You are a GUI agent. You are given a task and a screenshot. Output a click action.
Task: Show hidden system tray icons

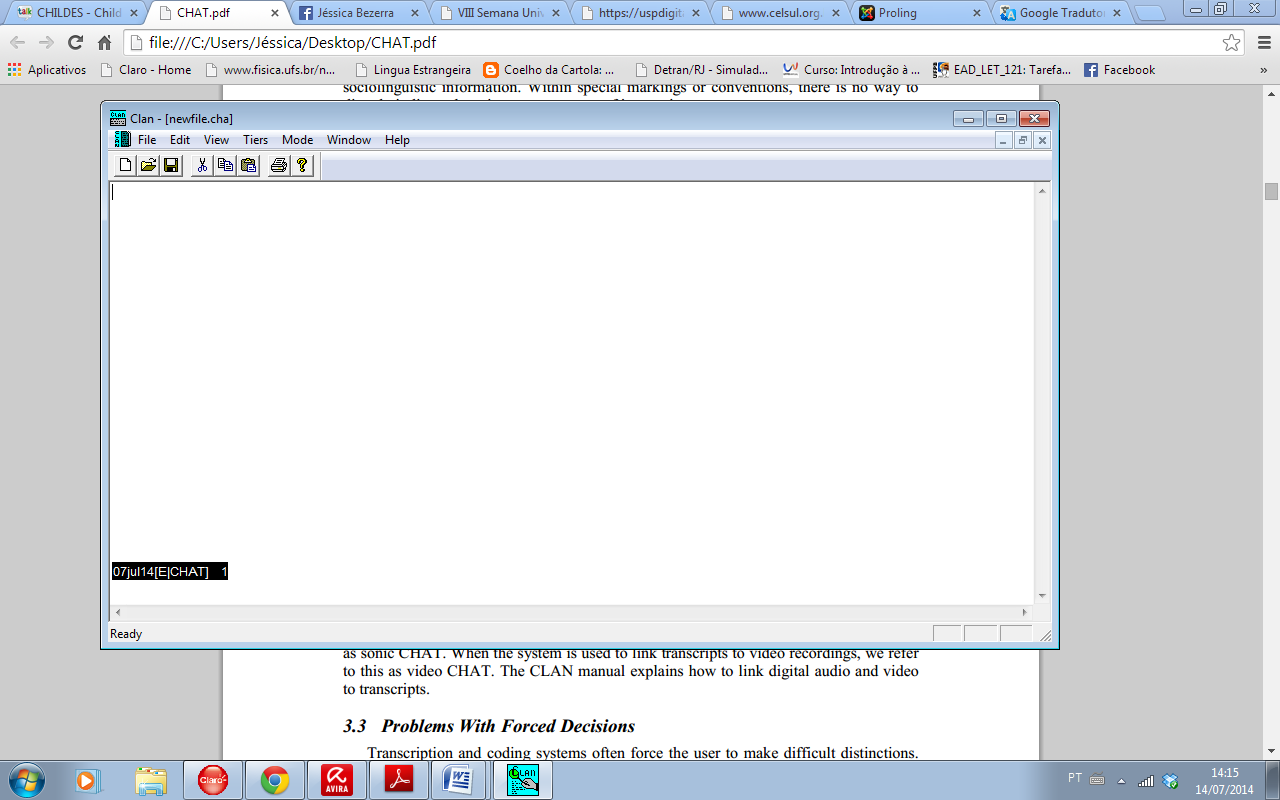click(x=1121, y=780)
